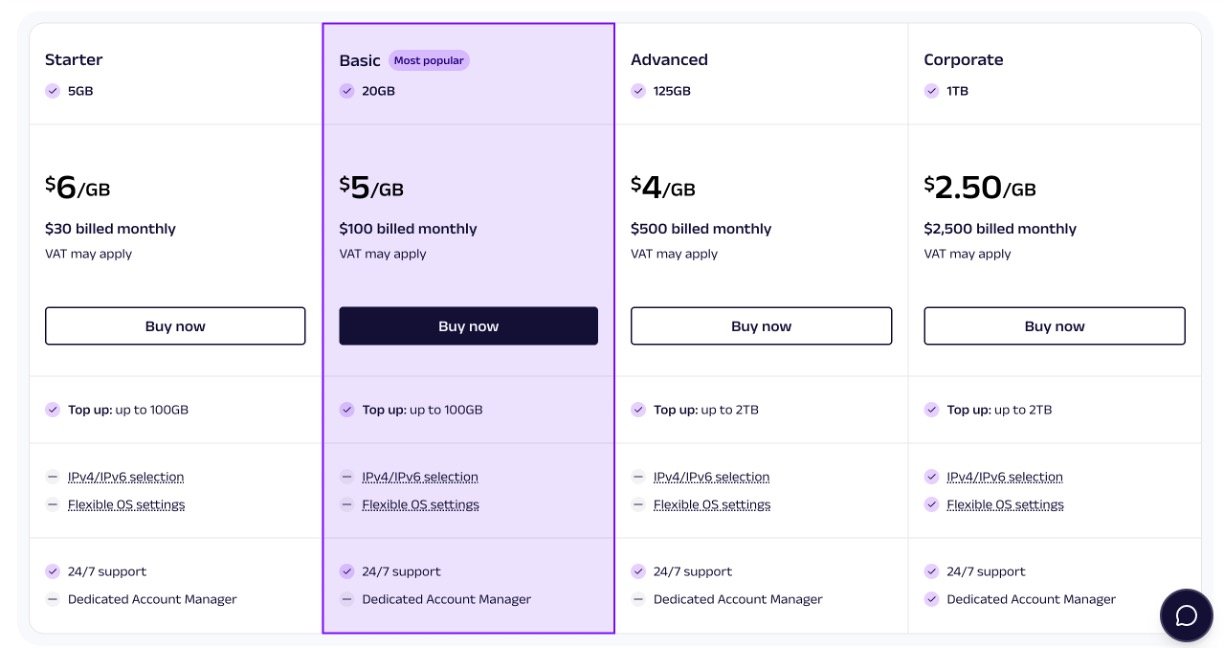Click Flexible OS settings link under Basic
The height and width of the screenshot is (648, 1224).
pos(420,505)
